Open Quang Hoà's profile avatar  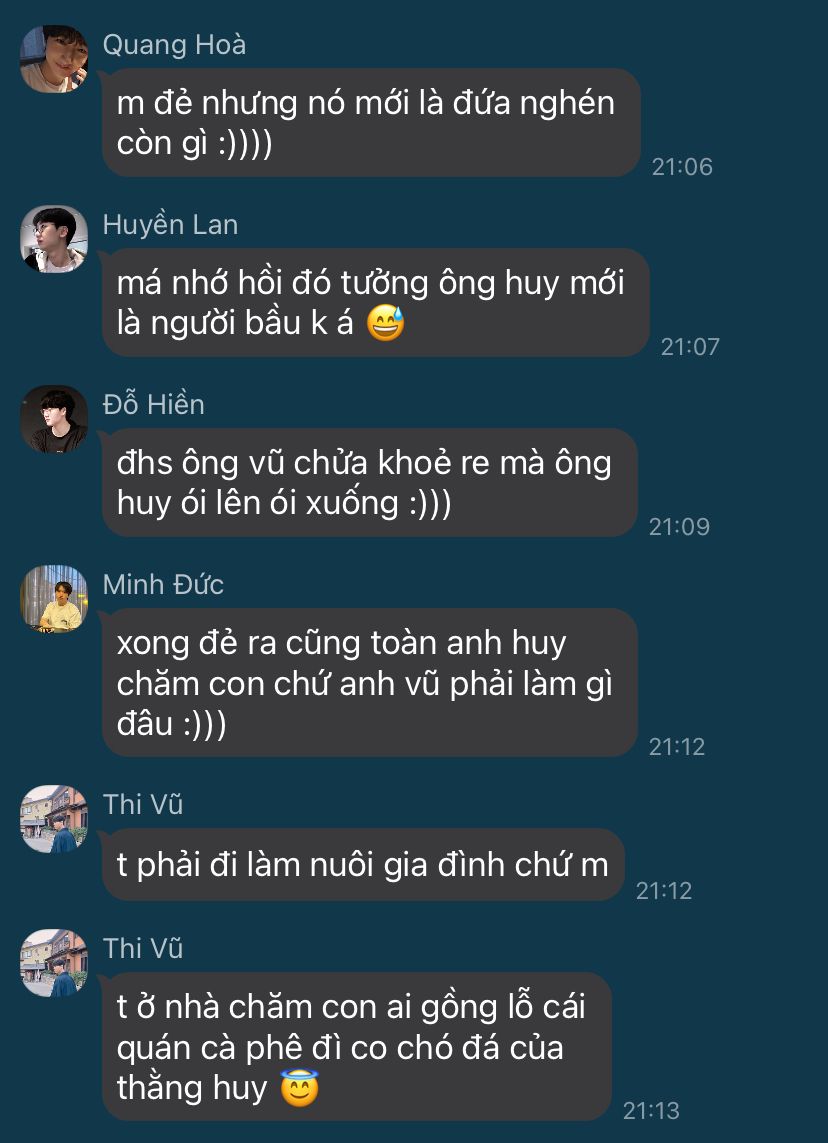click(x=54, y=59)
